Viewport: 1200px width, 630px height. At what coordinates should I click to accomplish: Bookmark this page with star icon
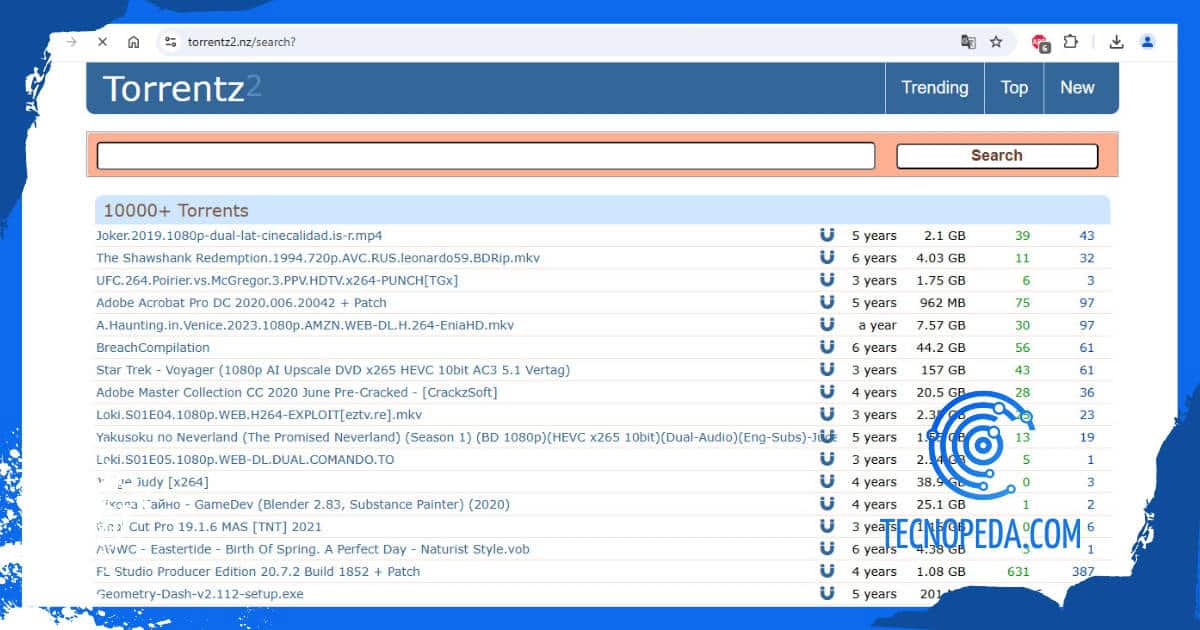(x=996, y=42)
